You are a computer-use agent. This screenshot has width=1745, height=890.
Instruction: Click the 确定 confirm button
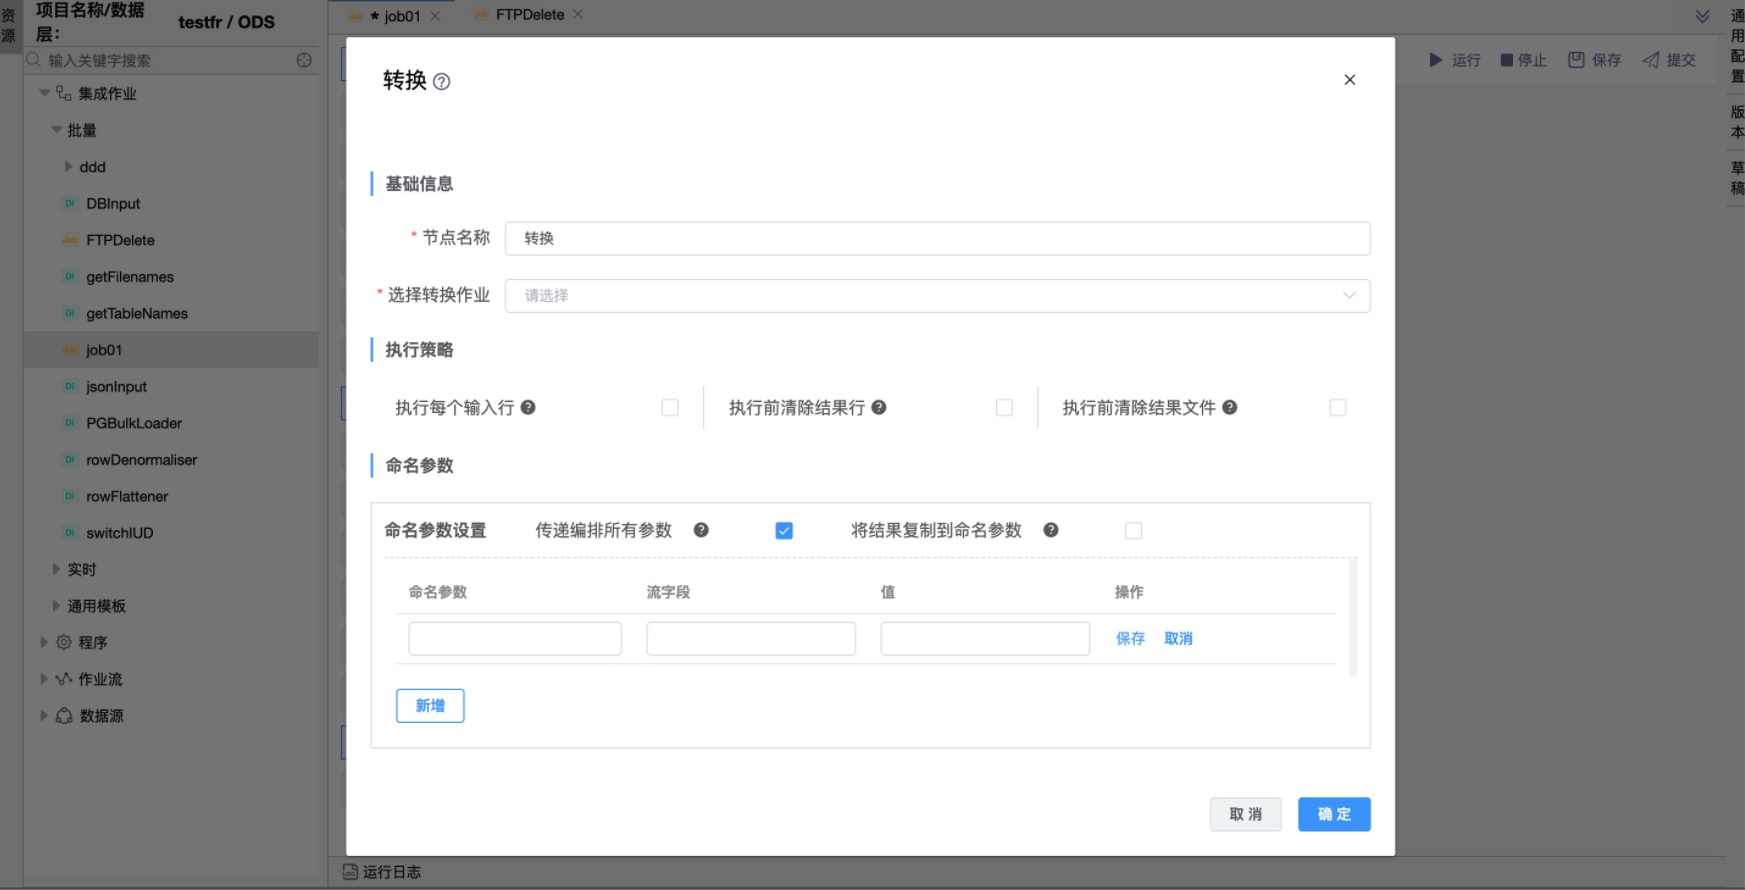[1334, 814]
